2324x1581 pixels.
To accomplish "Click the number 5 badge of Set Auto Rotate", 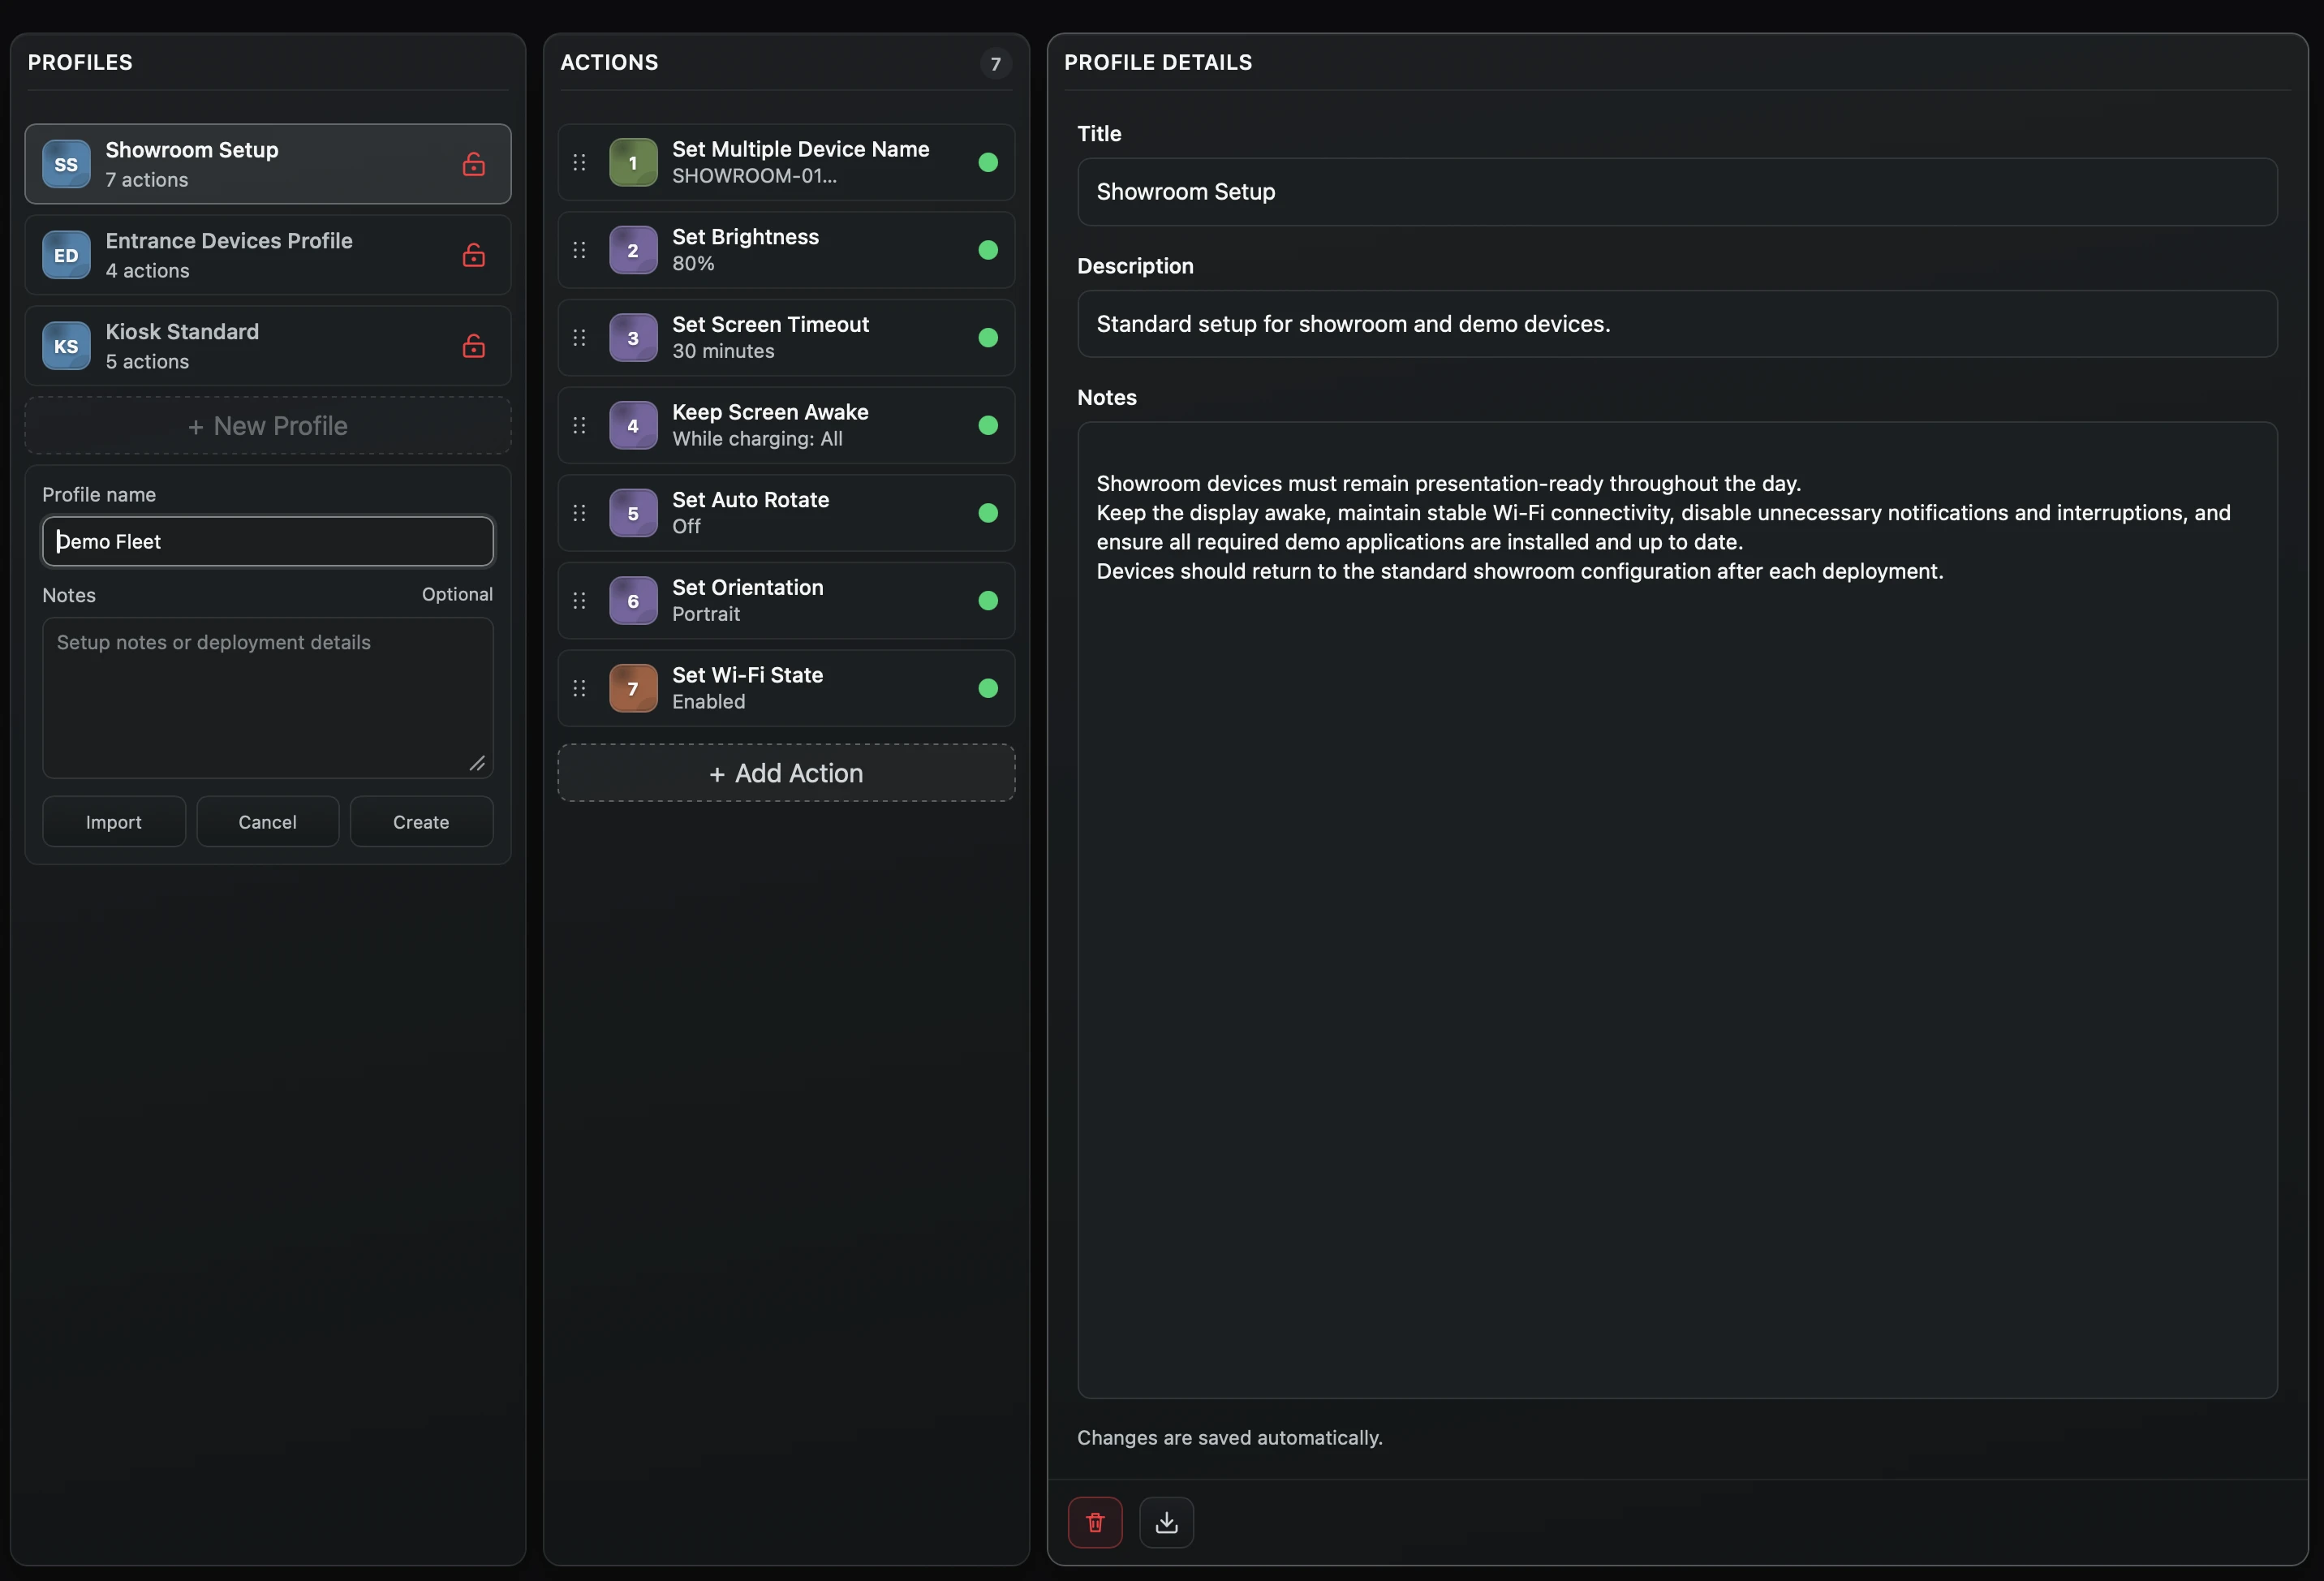I will pos(633,513).
